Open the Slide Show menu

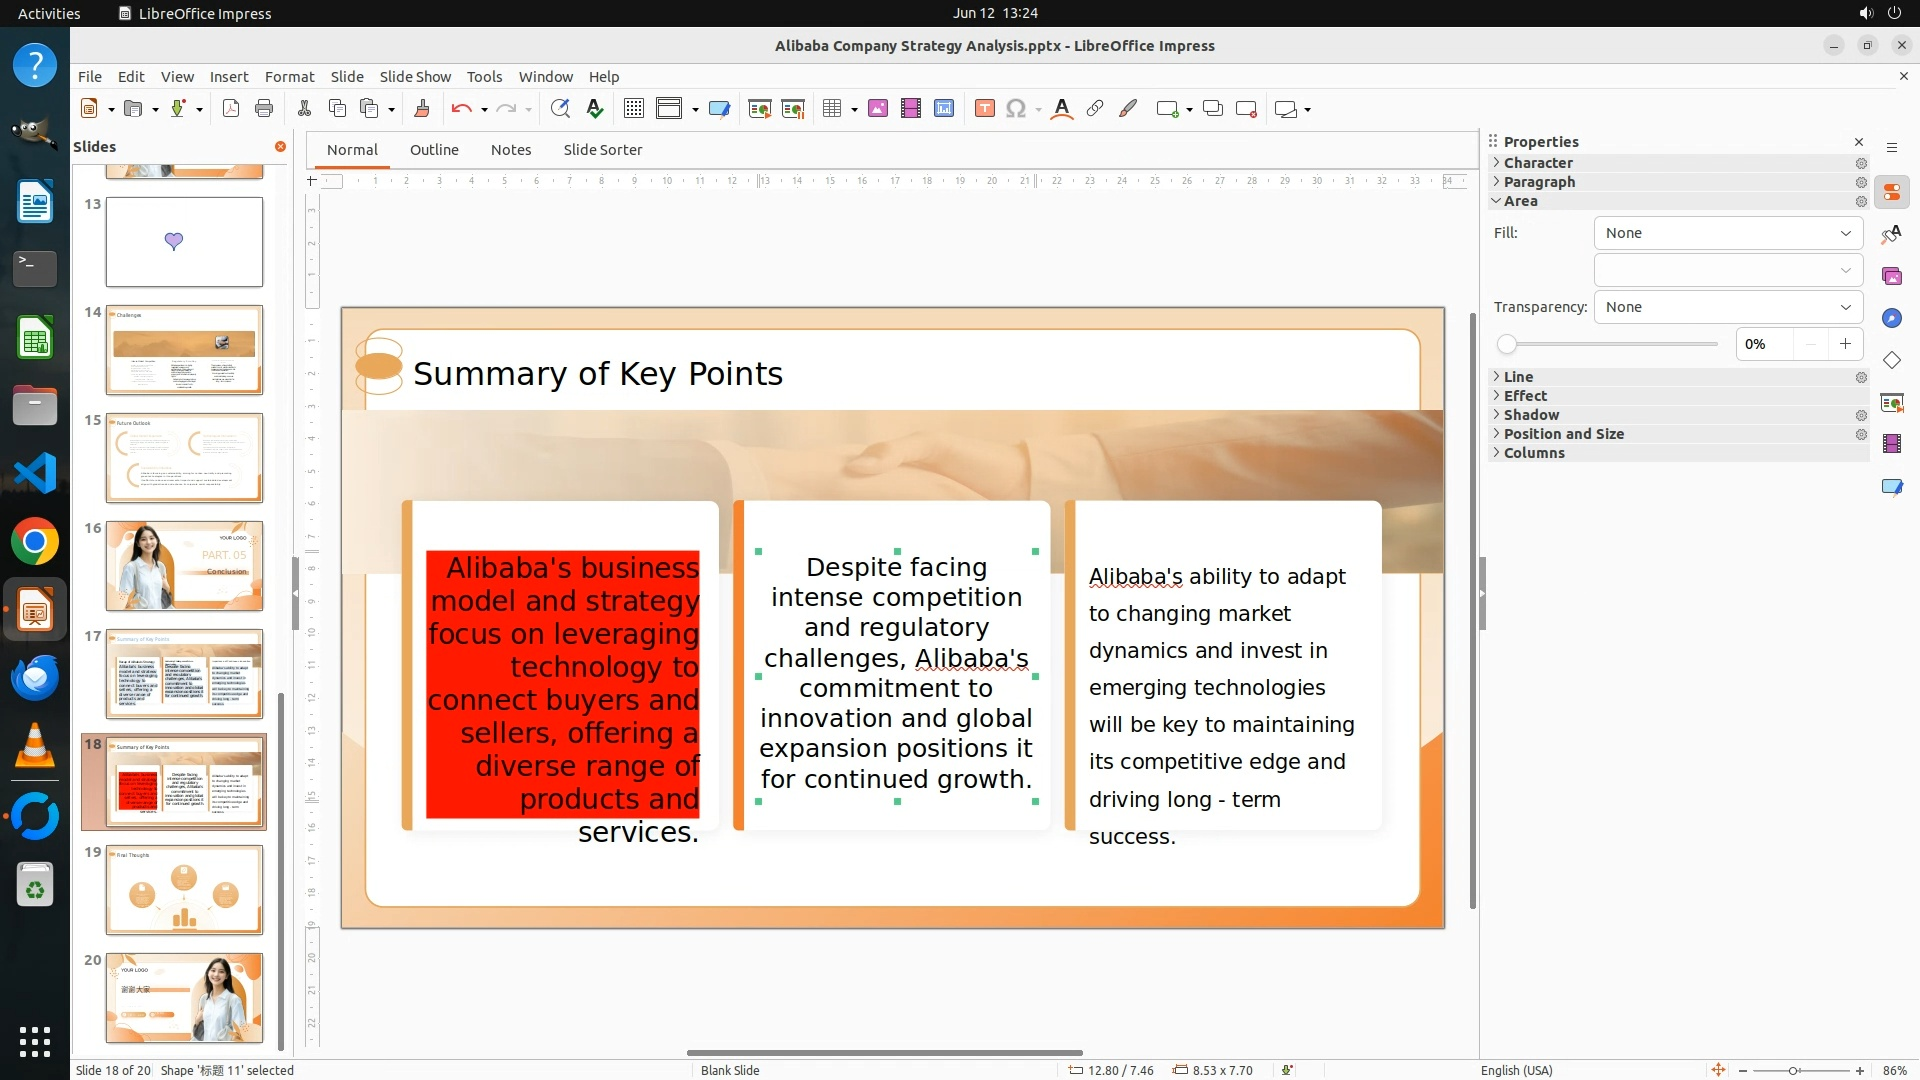point(415,77)
